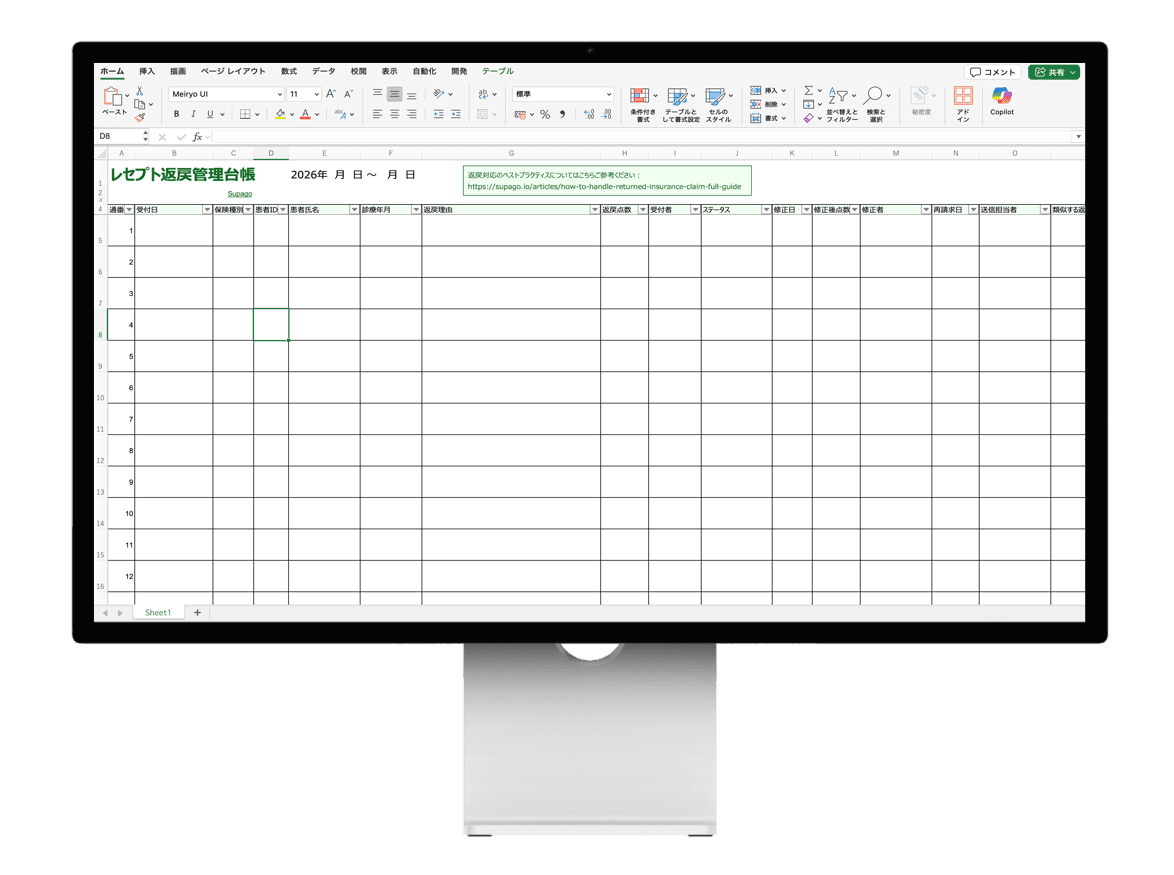Open the 数式 ribbon tab
The height and width of the screenshot is (875, 1174).
pos(288,72)
